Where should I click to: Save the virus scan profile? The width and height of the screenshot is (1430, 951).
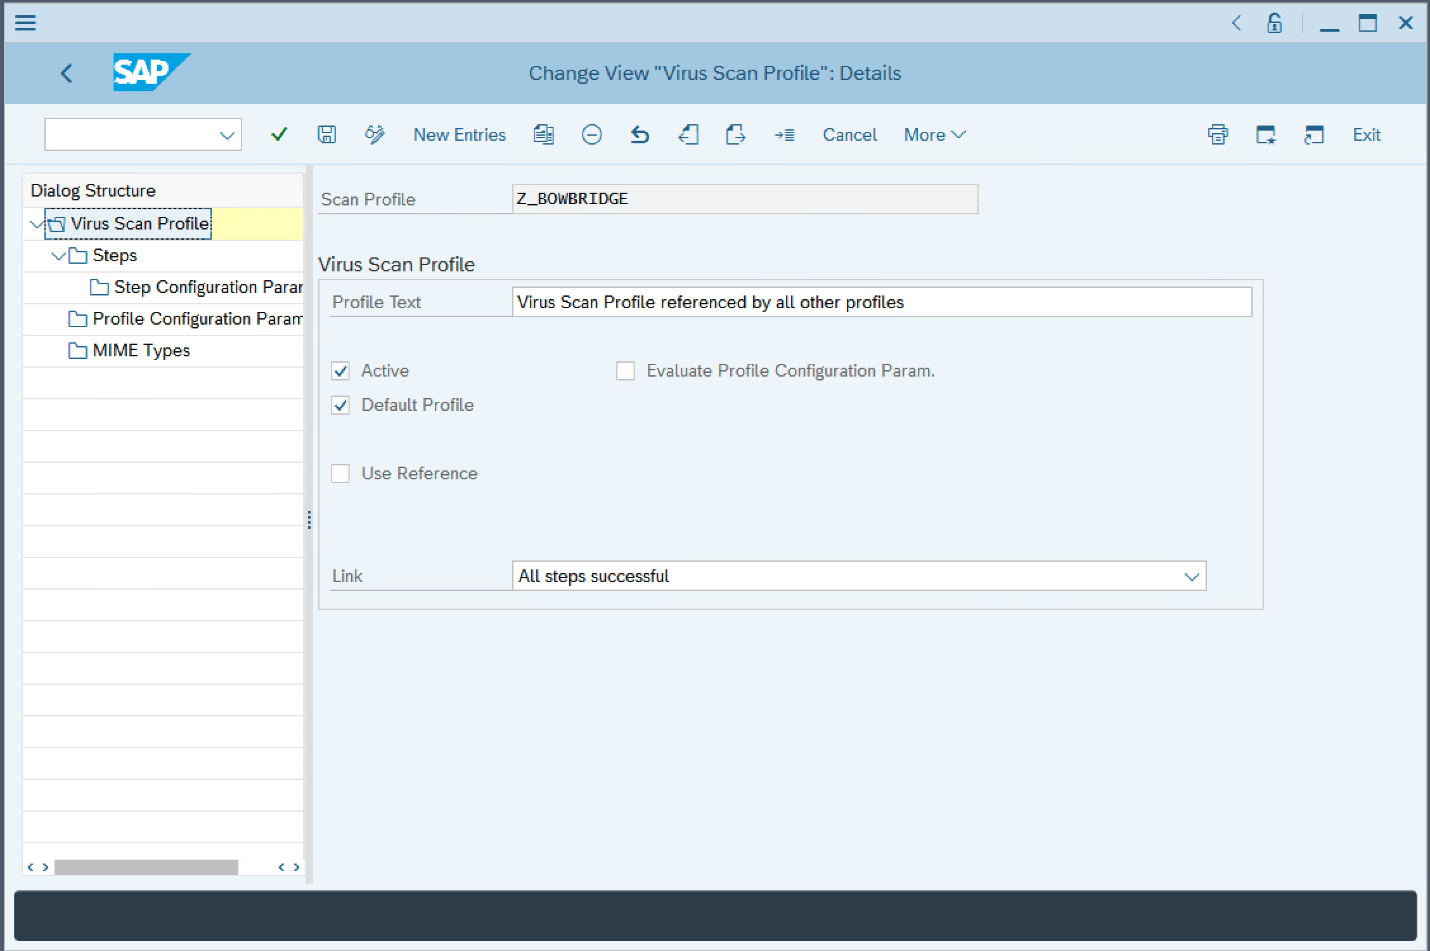coord(326,134)
